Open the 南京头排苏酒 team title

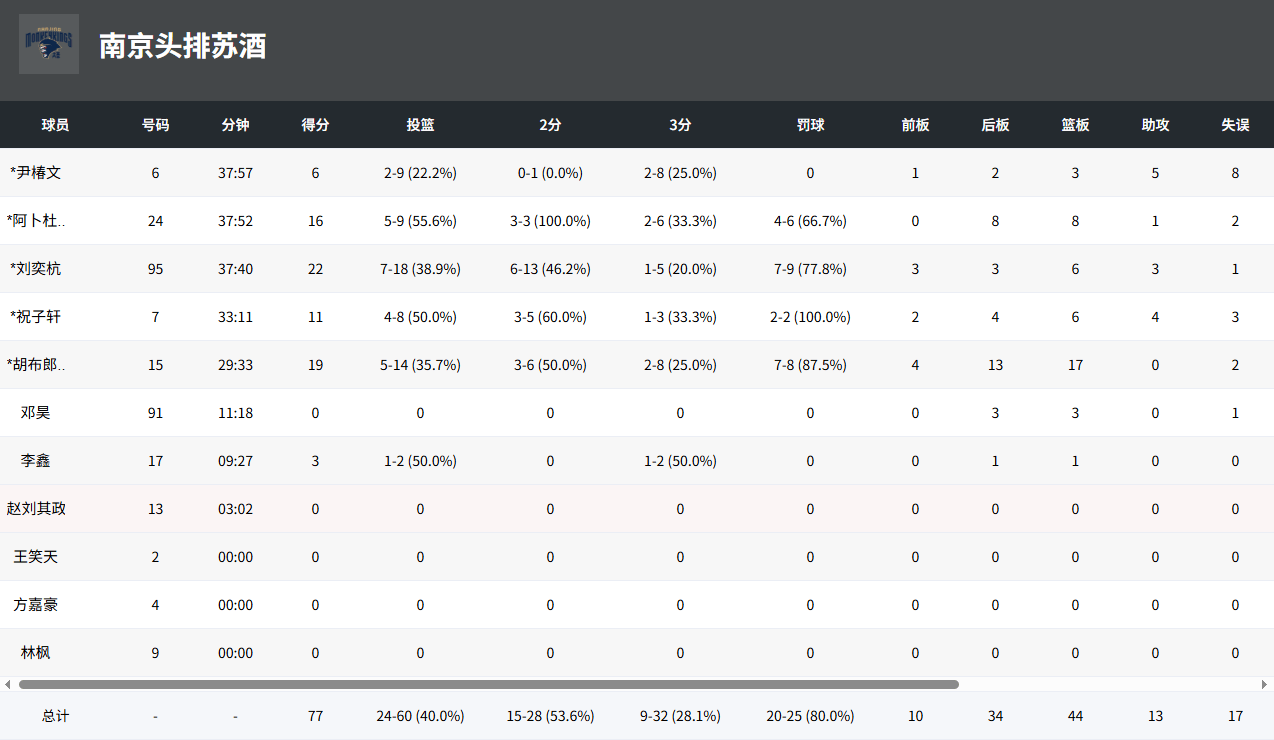(x=182, y=46)
